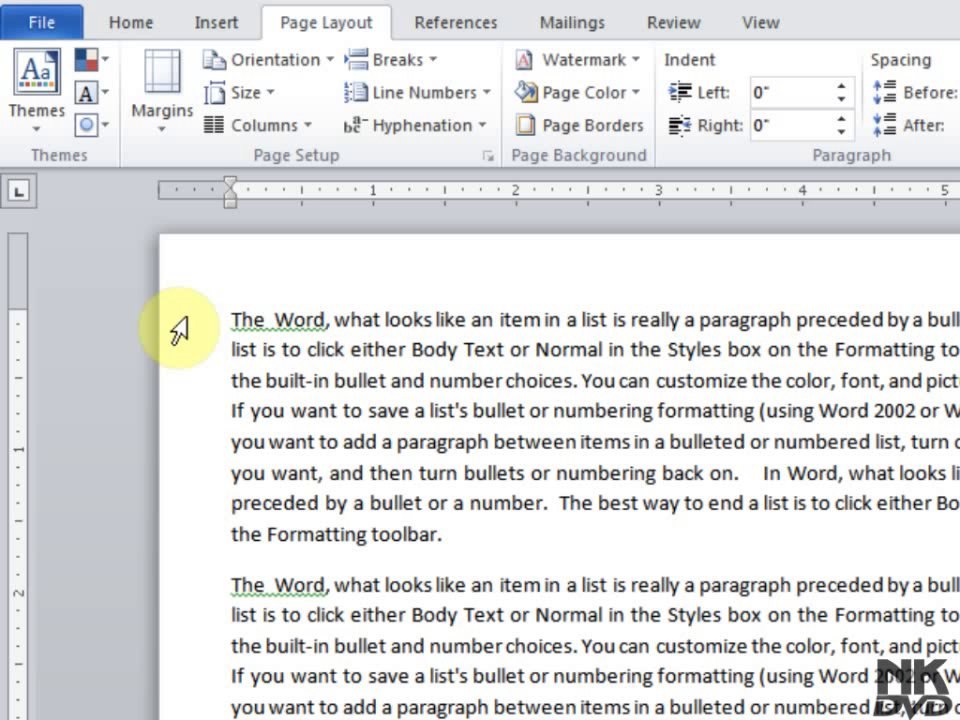Click the Orientation icon
The image size is (960, 720).
point(214,60)
